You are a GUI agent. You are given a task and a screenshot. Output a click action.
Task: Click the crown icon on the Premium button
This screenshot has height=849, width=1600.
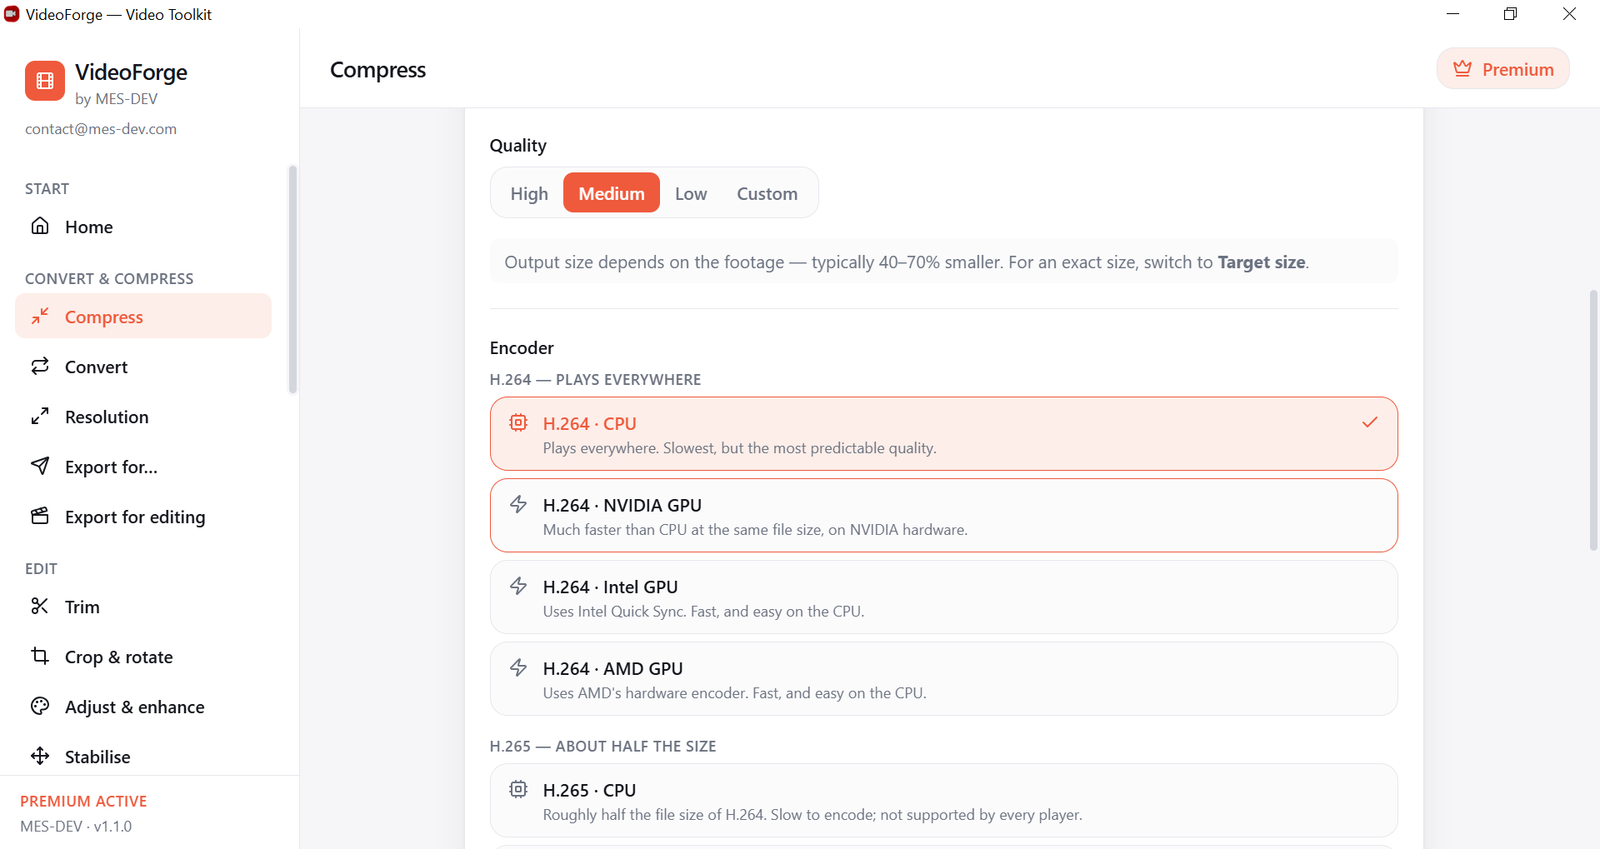click(x=1463, y=69)
